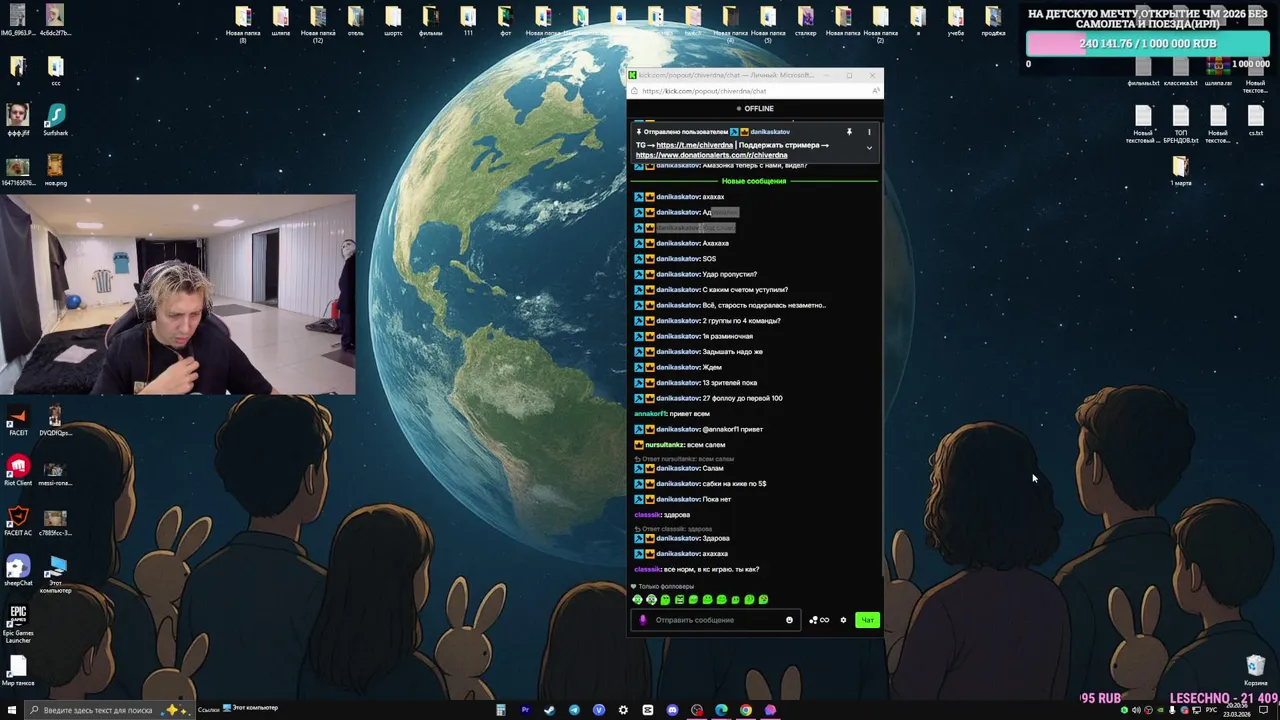Open фильмы.txt desktop file
The width and height of the screenshot is (1280, 720).
coord(1143,72)
